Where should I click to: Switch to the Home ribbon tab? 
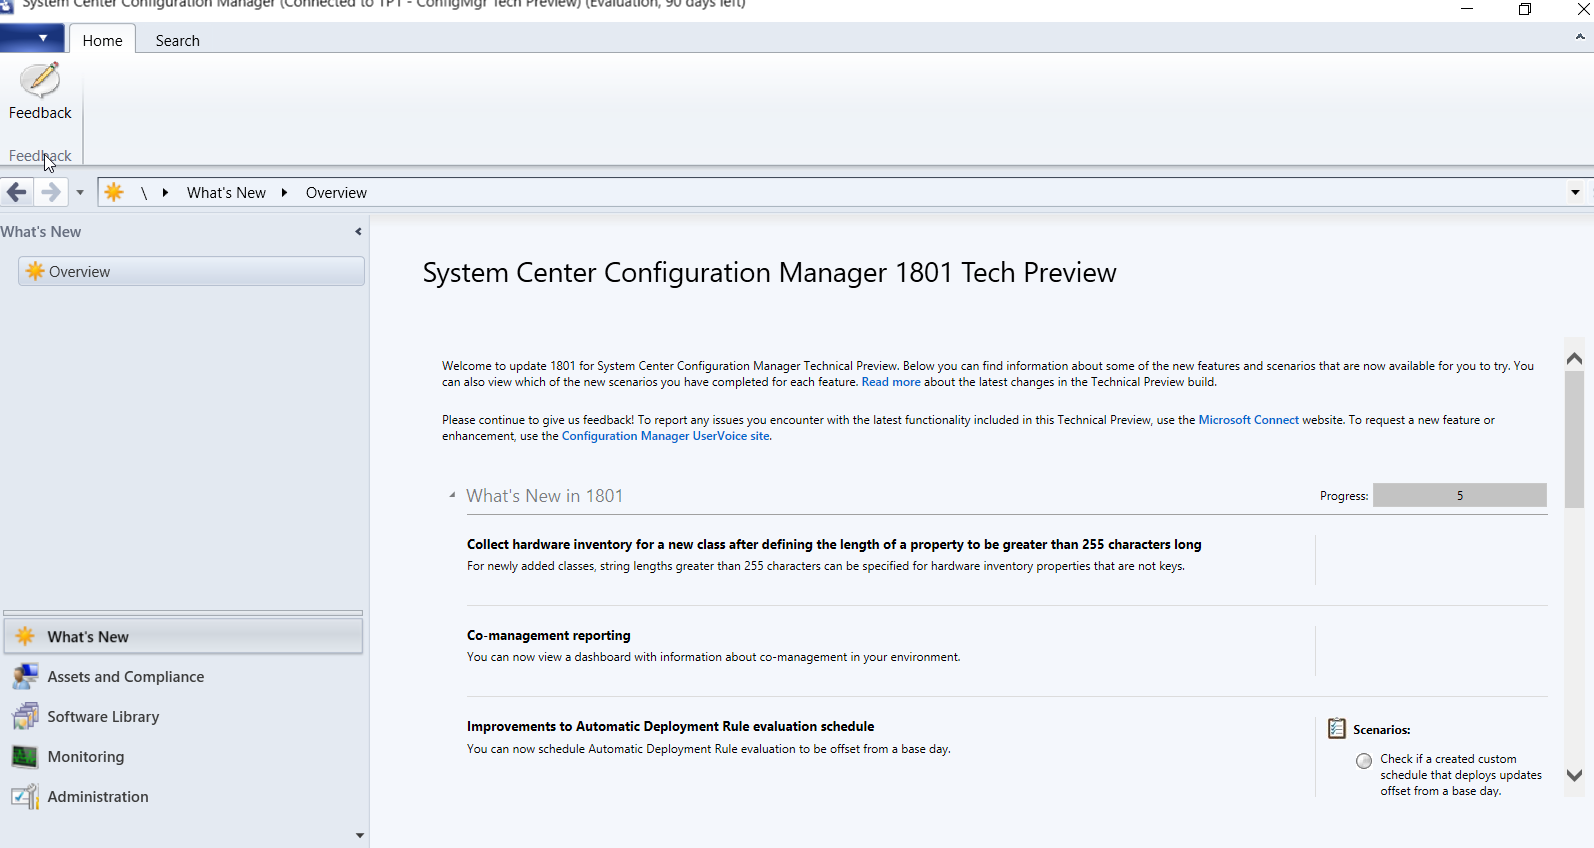(102, 40)
